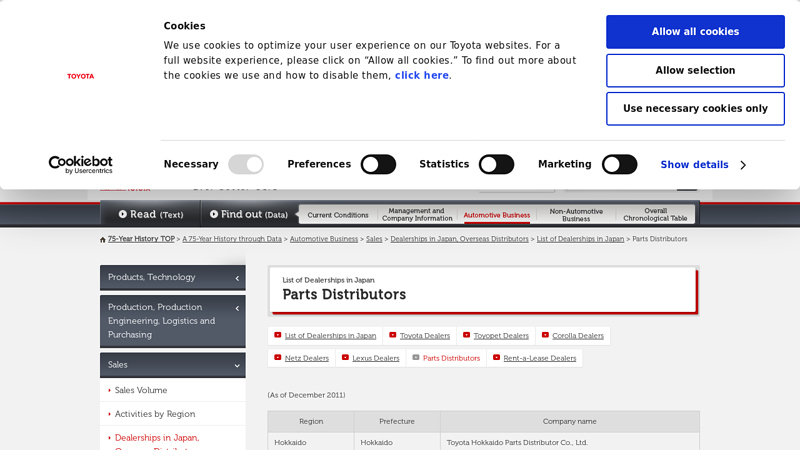
Task: Expand Show details for cookies
Action: [x=703, y=165]
